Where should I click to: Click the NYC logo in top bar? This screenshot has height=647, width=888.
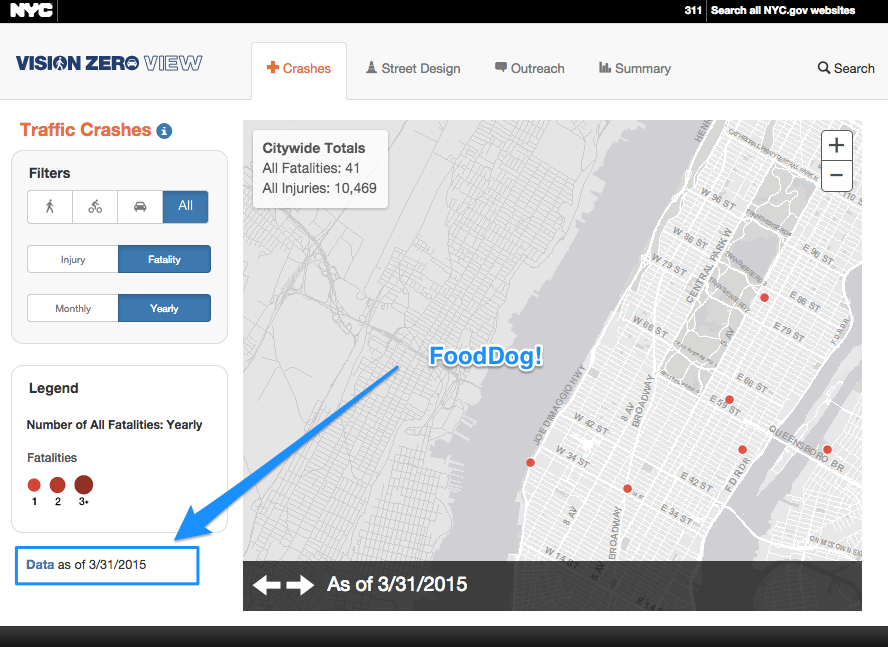click(x=31, y=10)
